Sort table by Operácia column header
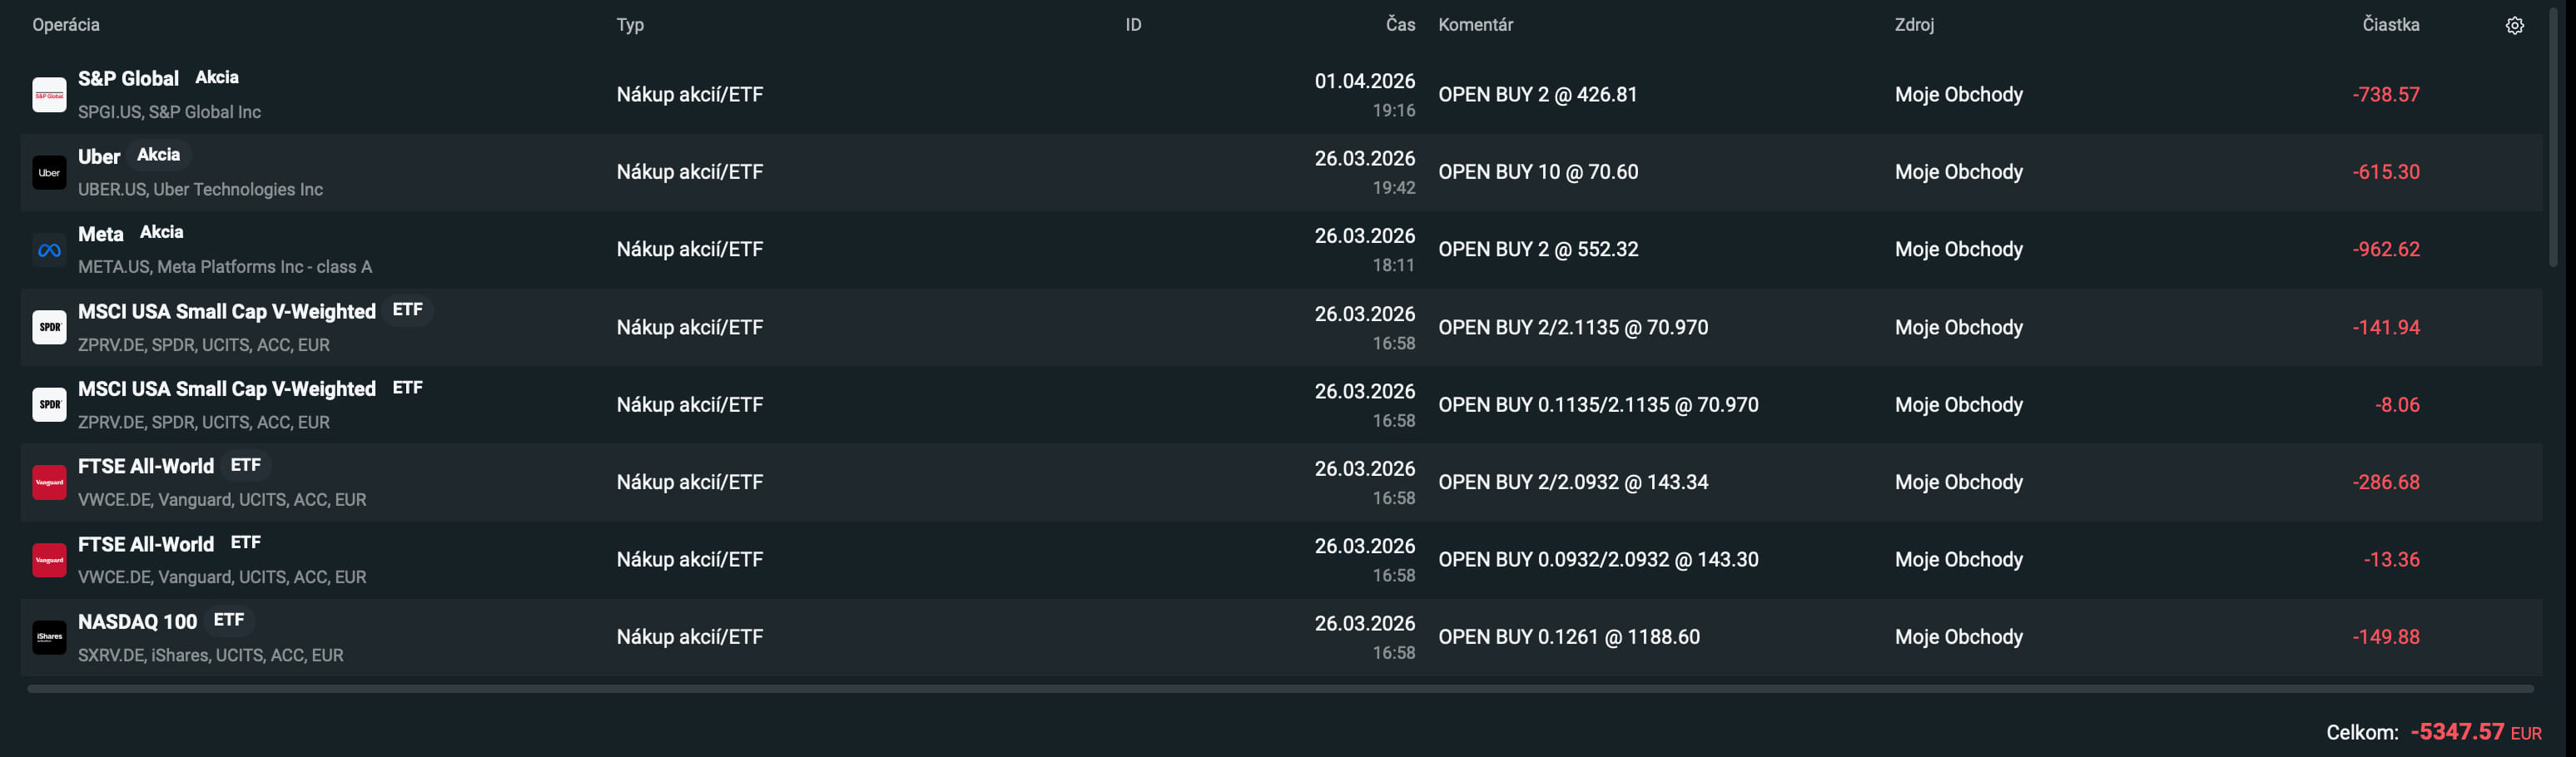The width and height of the screenshot is (2576, 757). [66, 25]
